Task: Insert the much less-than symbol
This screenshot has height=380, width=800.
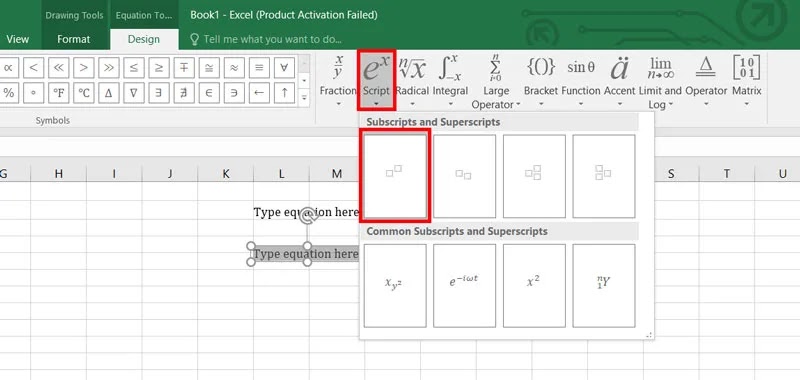Action: click(x=59, y=67)
